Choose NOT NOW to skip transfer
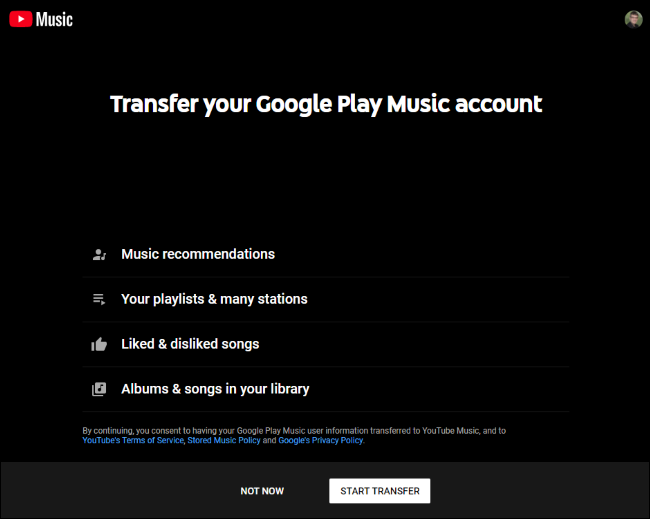 pyautogui.click(x=262, y=491)
